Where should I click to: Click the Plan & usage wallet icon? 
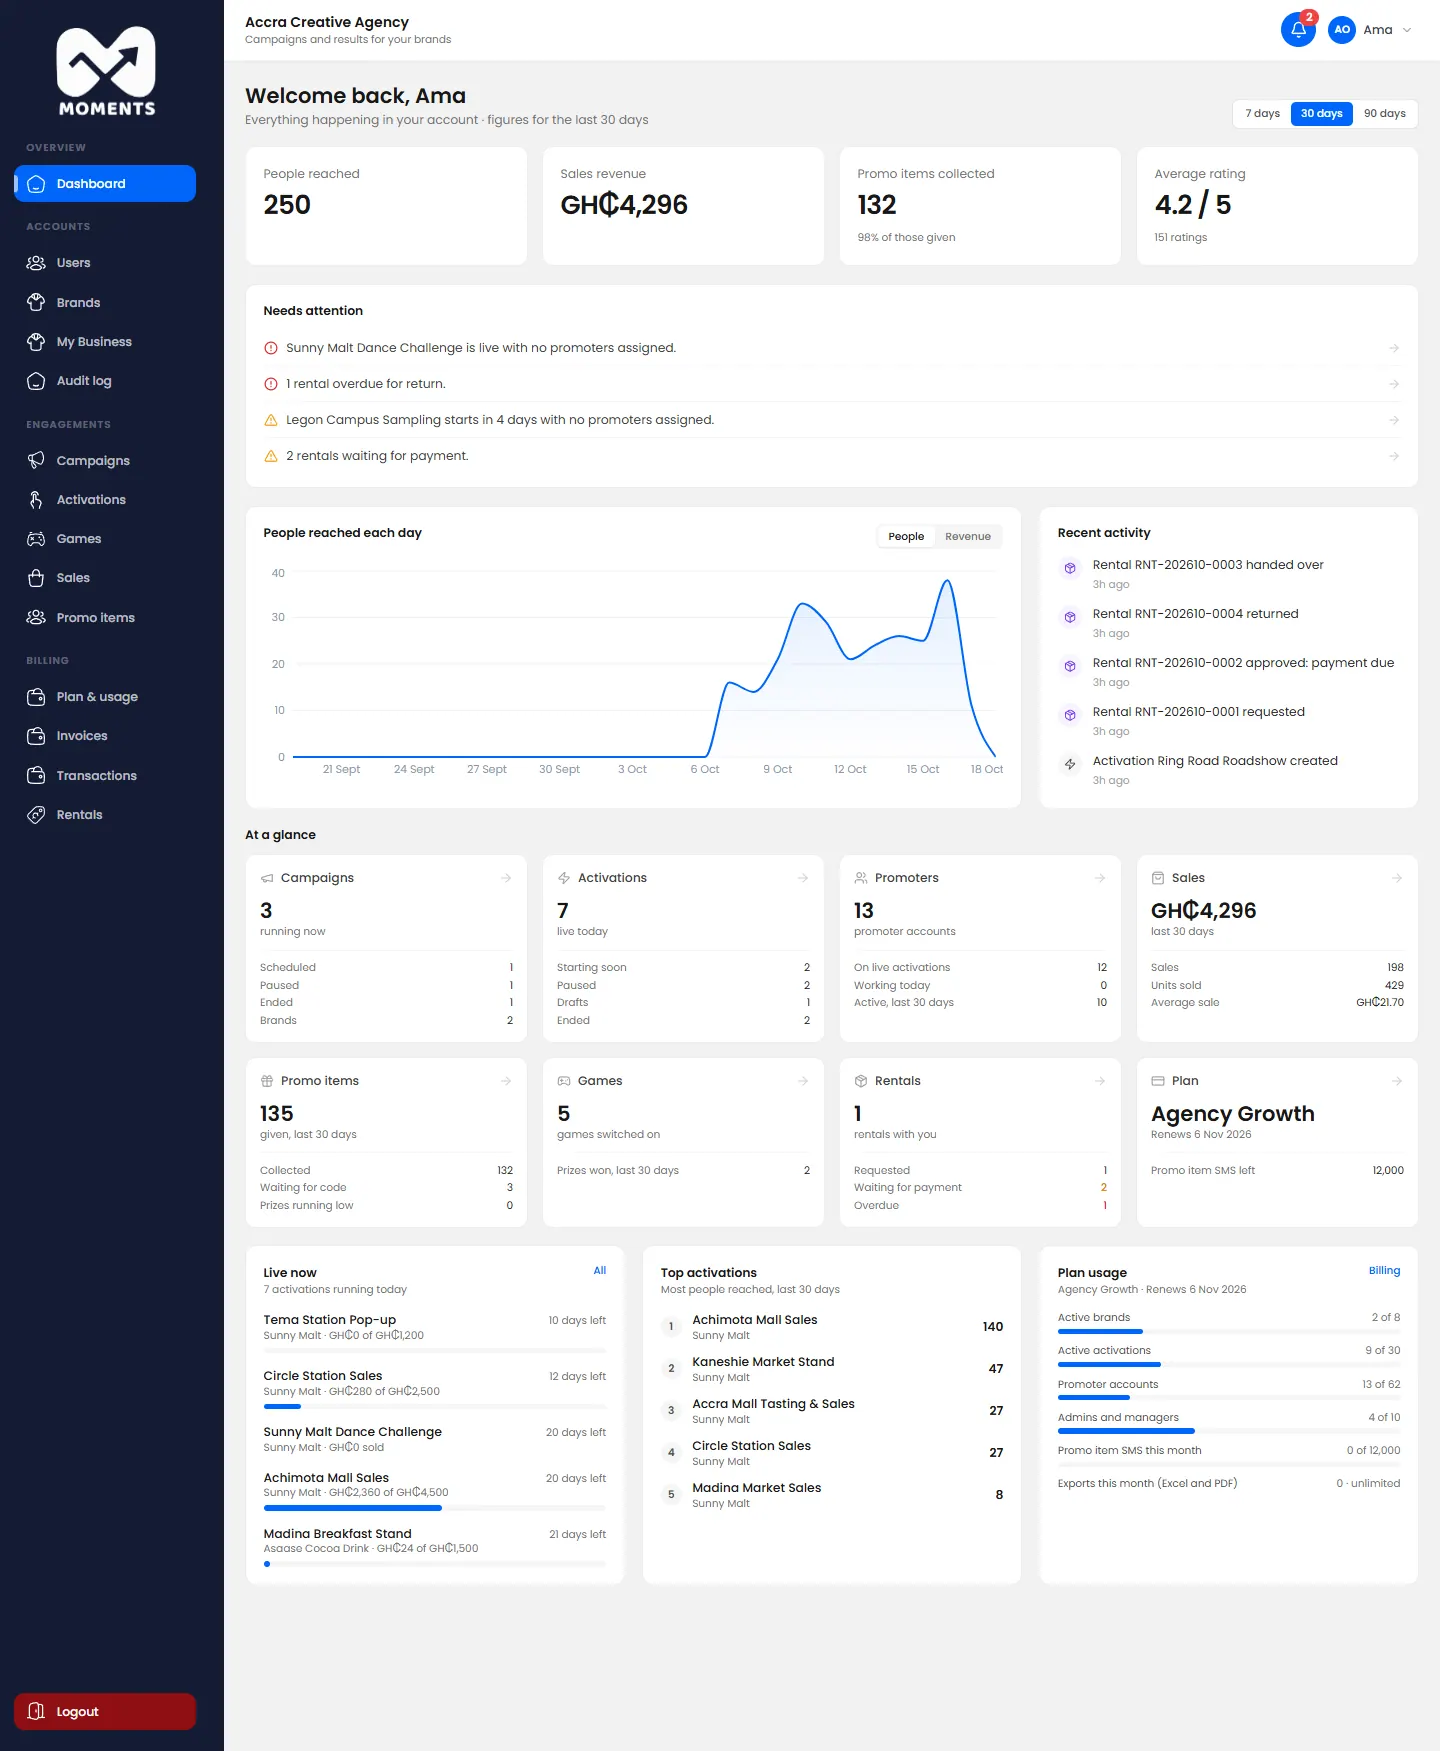pyautogui.click(x=36, y=697)
